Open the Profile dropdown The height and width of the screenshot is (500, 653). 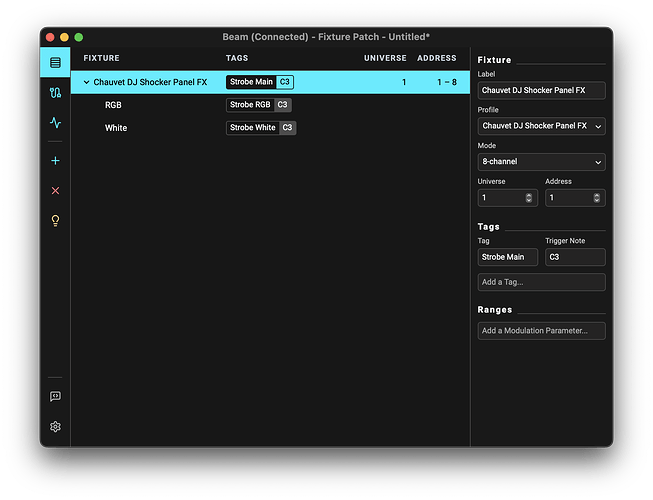[x=541, y=126]
